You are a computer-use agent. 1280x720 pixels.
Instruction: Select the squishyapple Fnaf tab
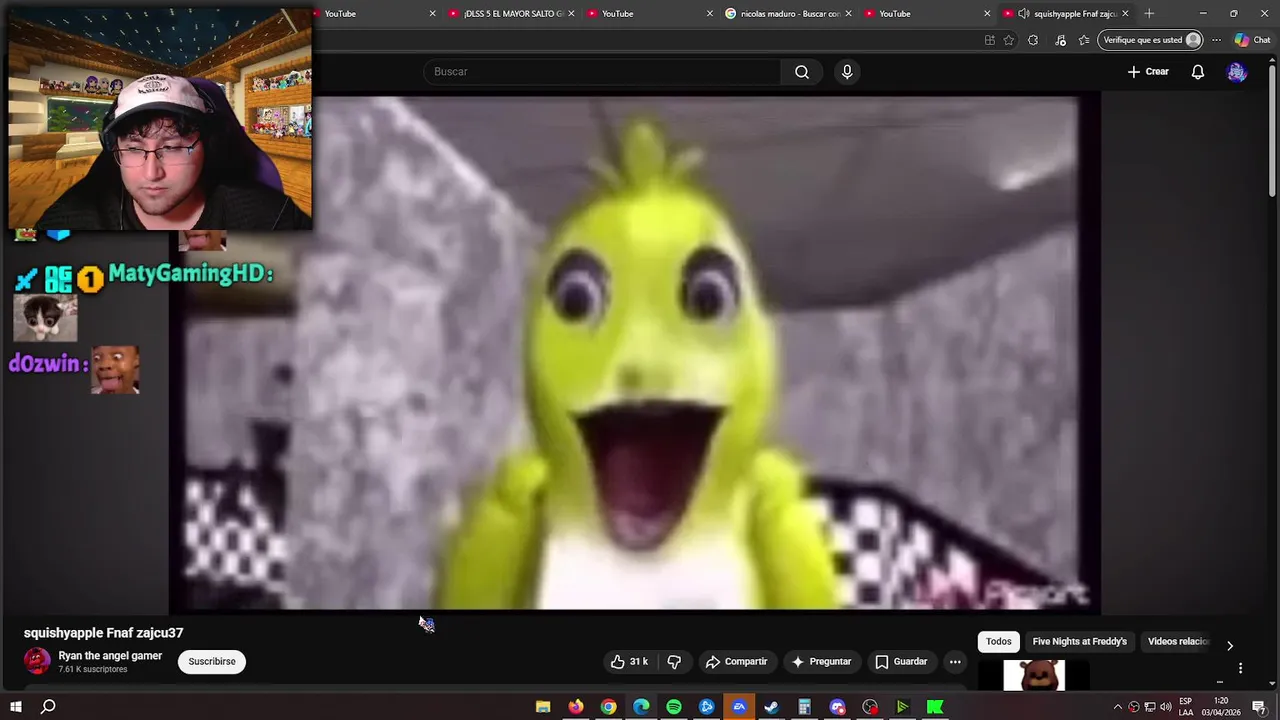(1066, 14)
